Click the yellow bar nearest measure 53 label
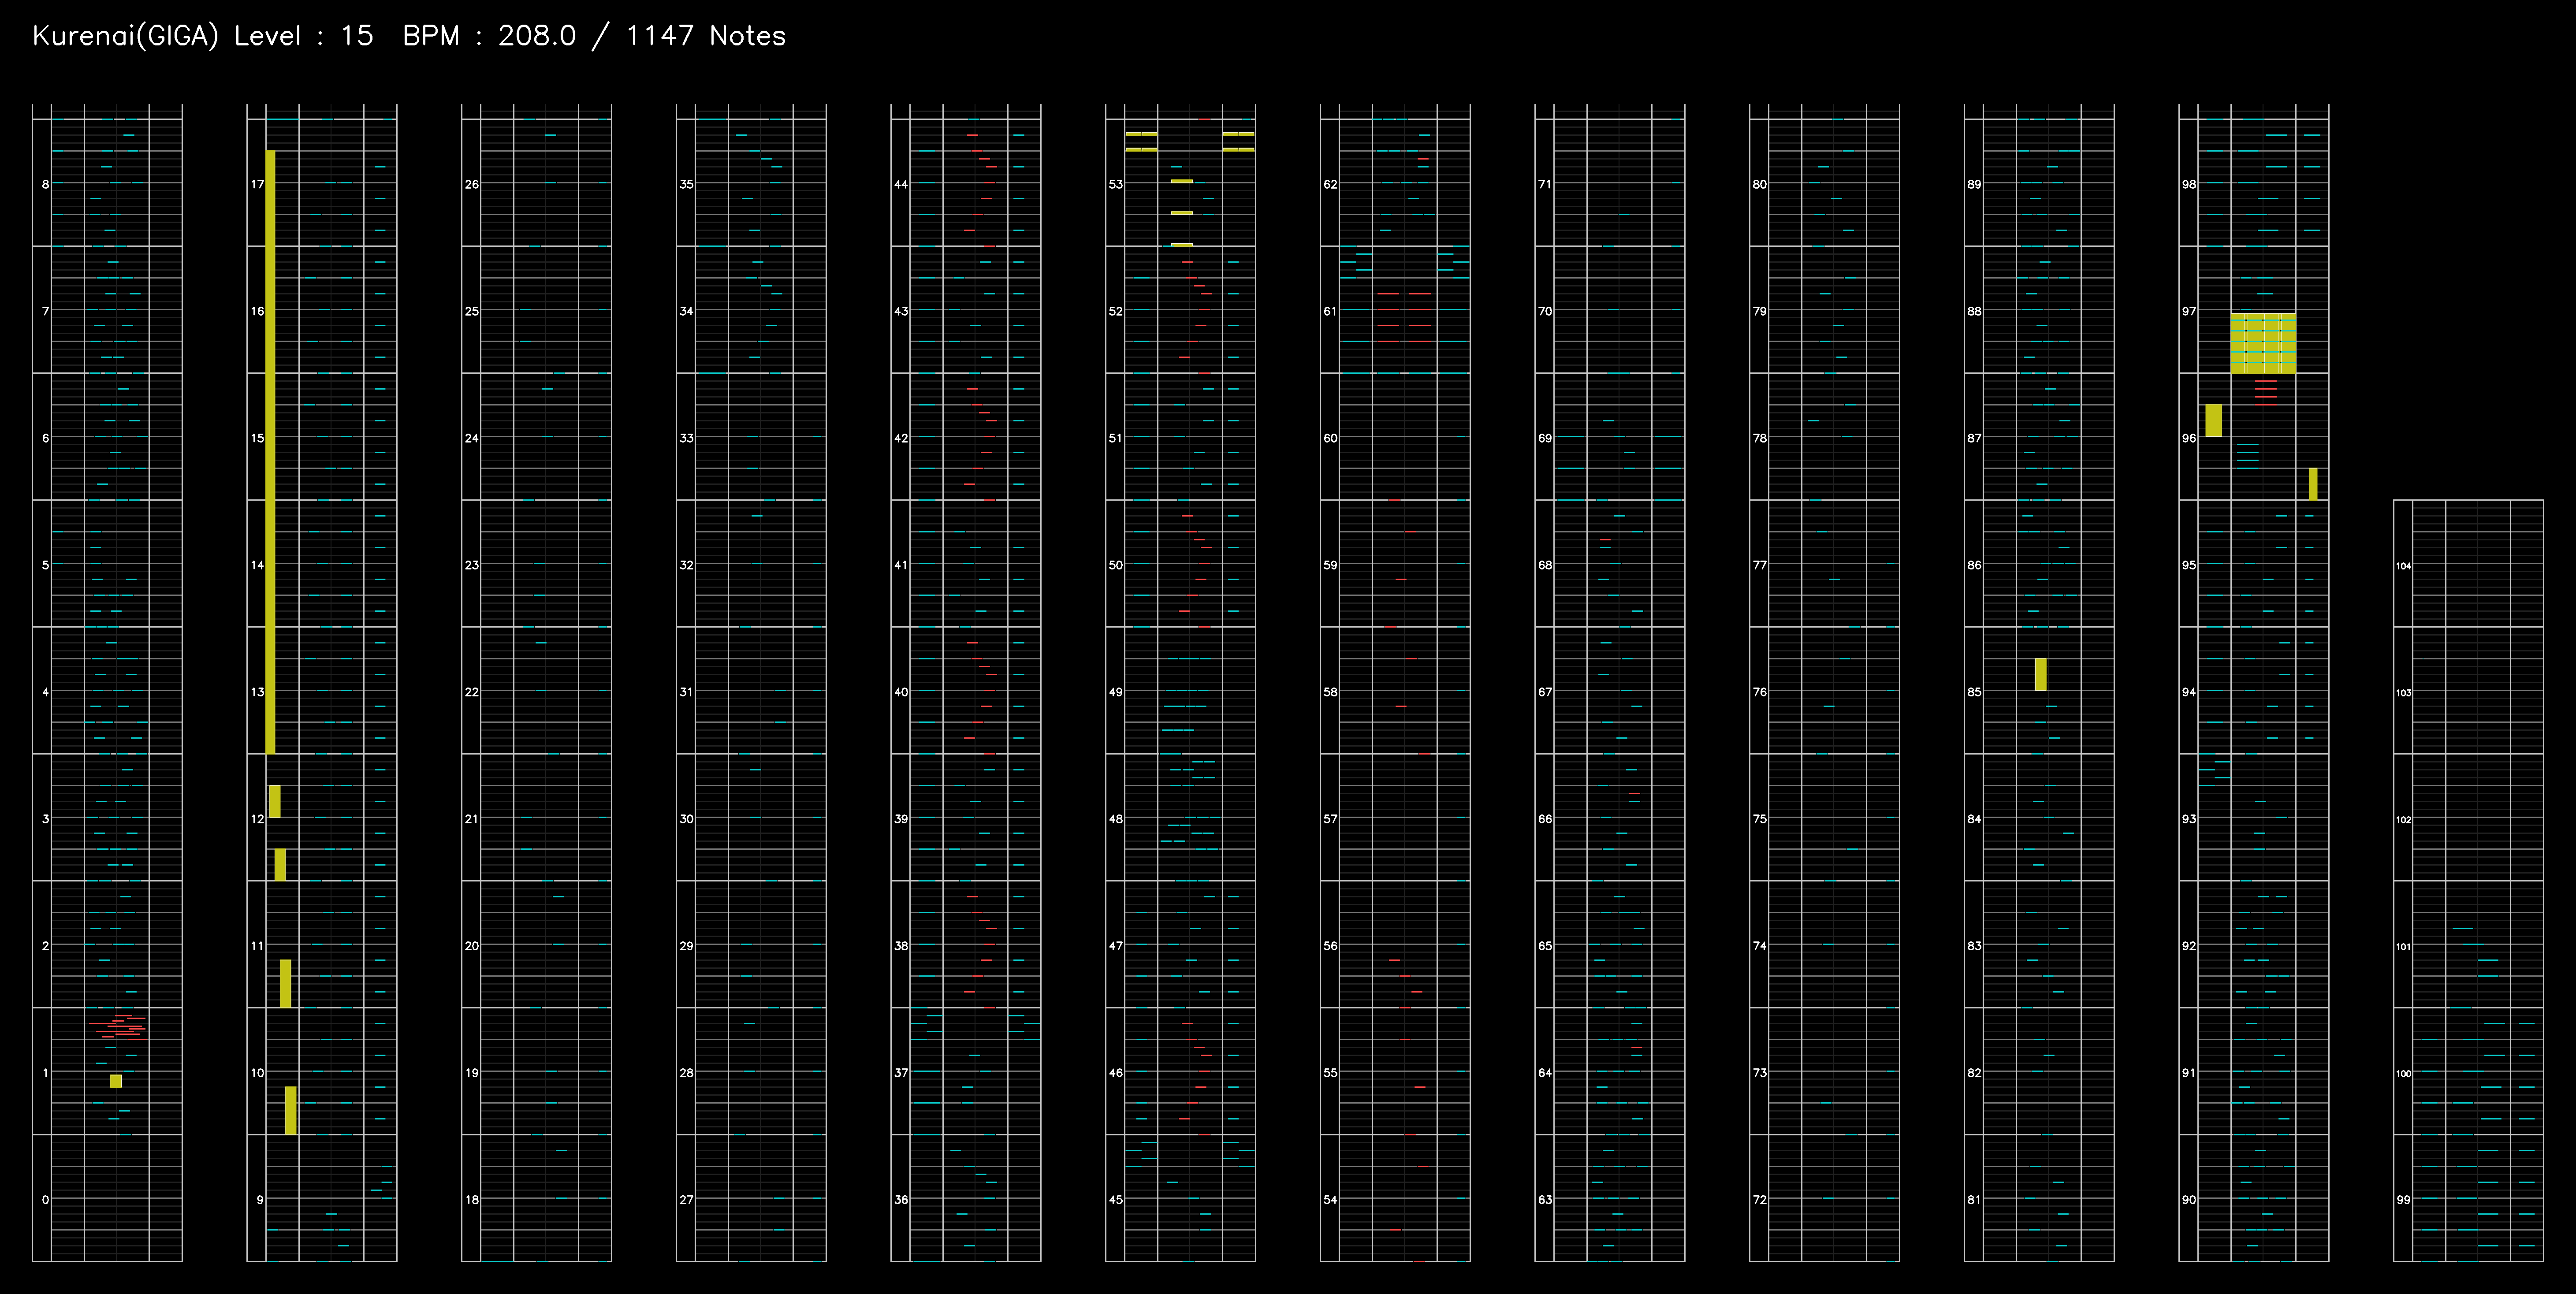2576x1294 pixels. click(1182, 181)
